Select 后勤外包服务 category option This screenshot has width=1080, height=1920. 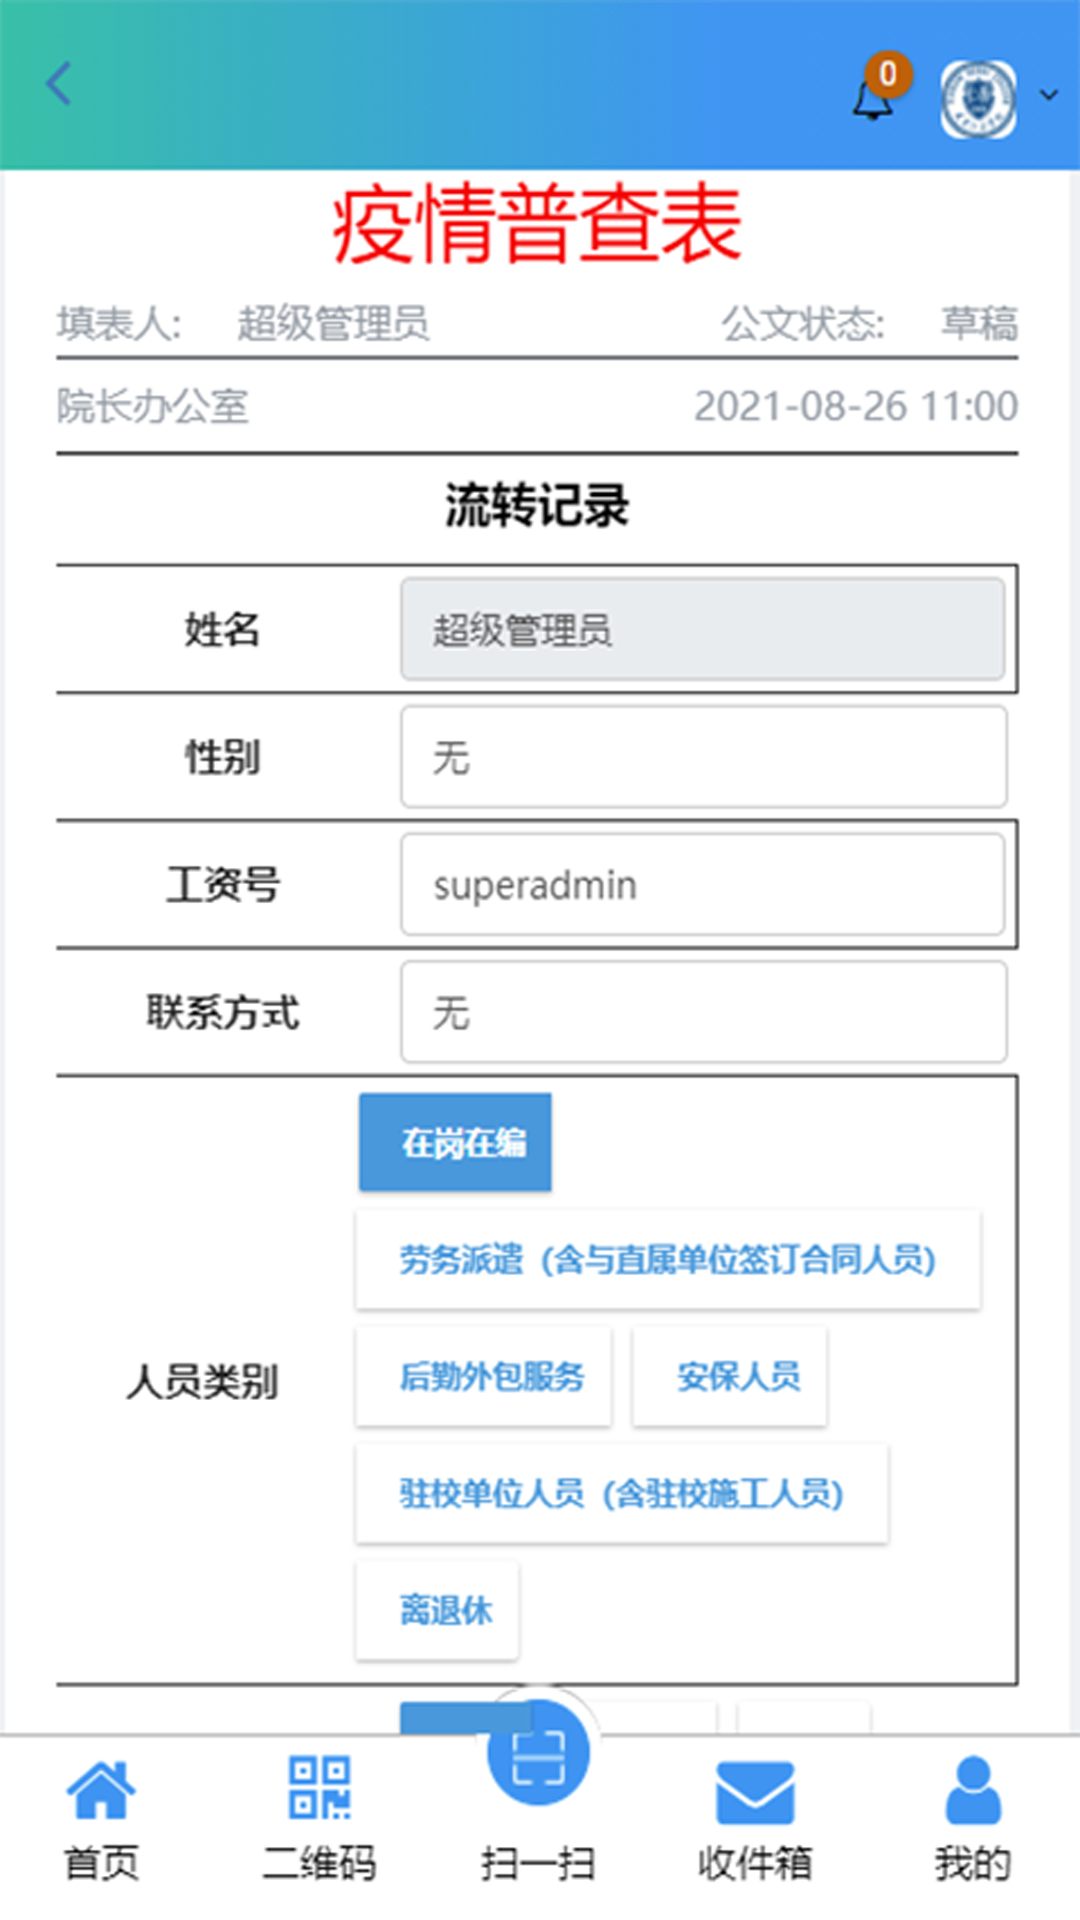(483, 1377)
